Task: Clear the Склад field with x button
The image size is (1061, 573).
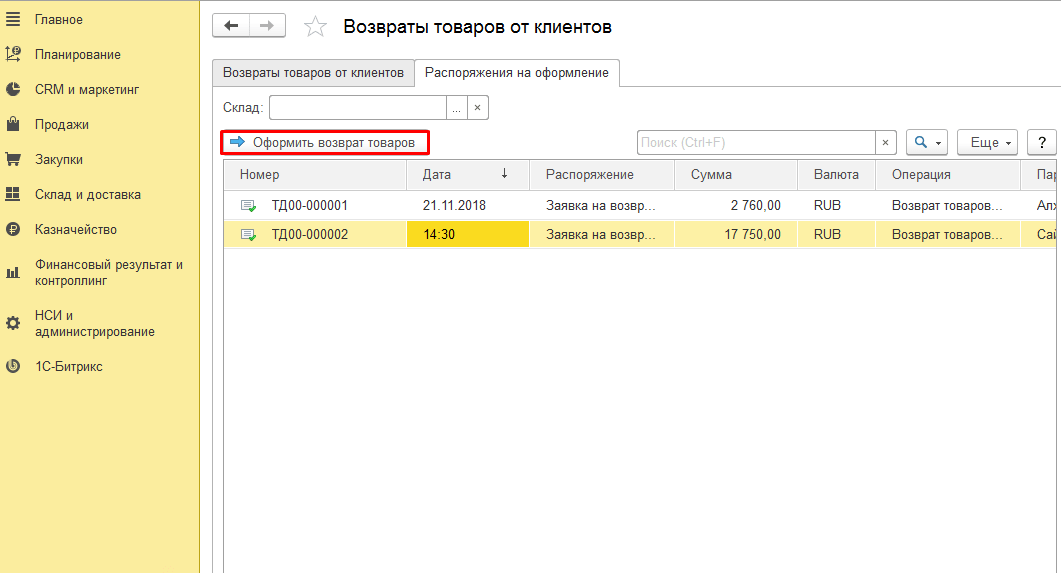Action: pyautogui.click(x=477, y=108)
